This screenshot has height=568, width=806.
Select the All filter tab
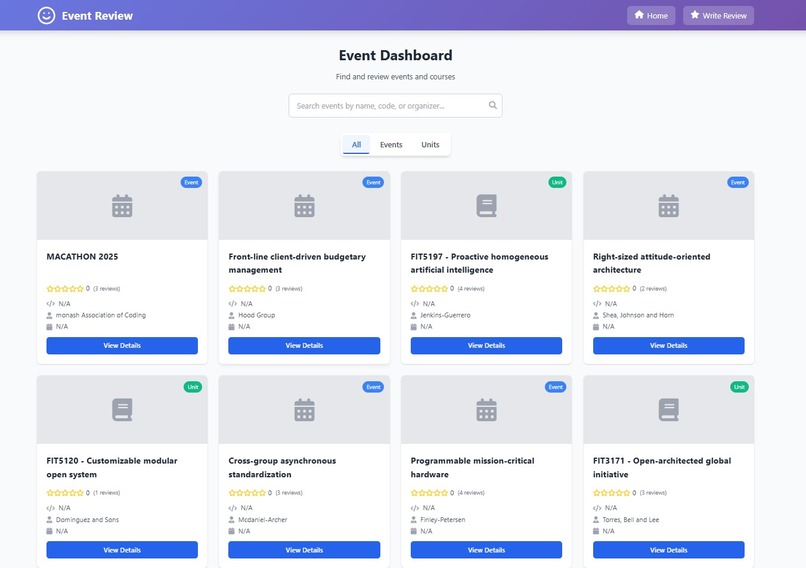[356, 145]
